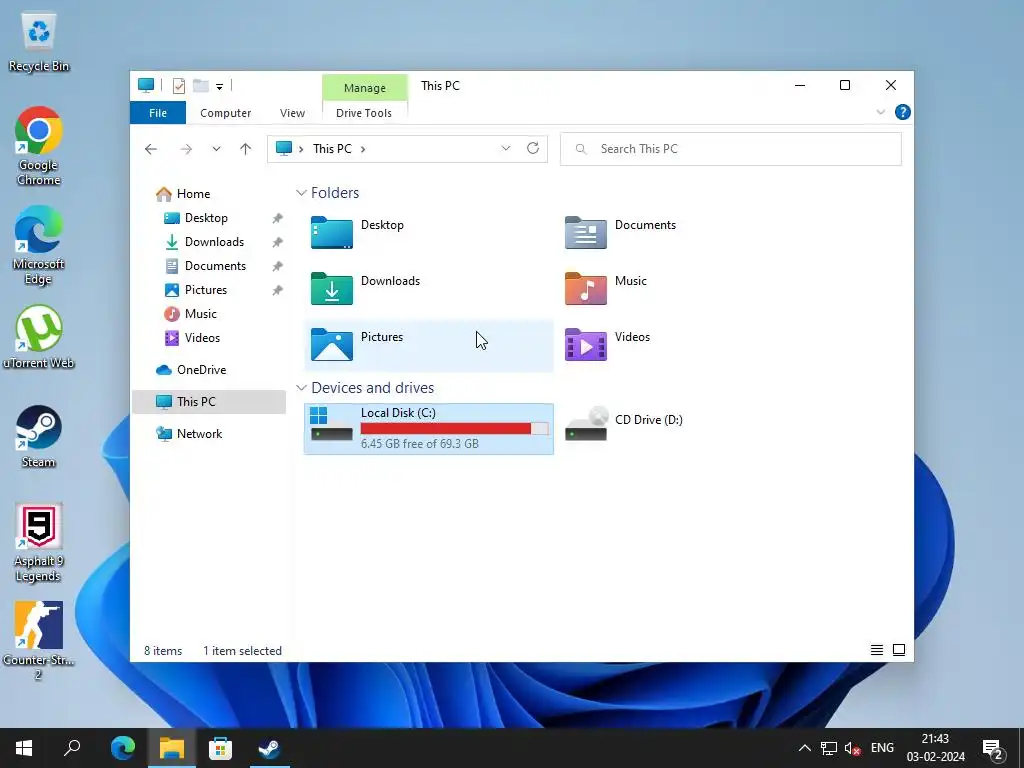
Task: Select This PC in the navigation pane
Action: [208, 402]
